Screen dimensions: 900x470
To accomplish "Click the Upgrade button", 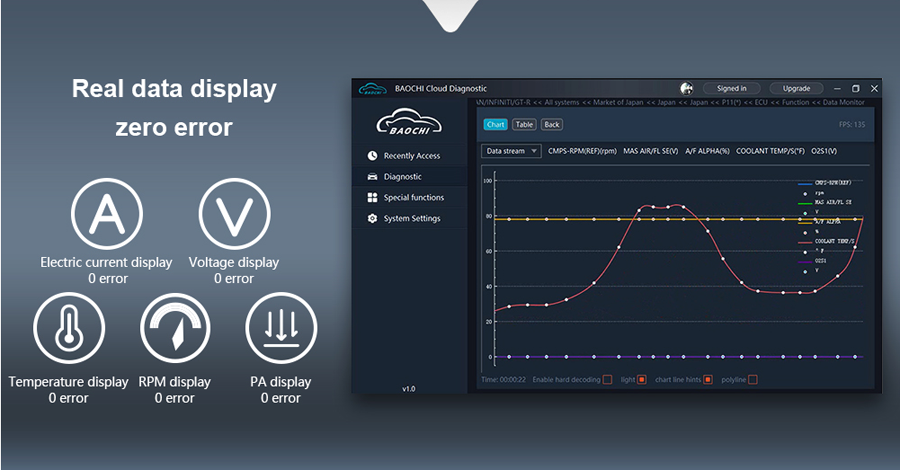I will click(x=796, y=88).
